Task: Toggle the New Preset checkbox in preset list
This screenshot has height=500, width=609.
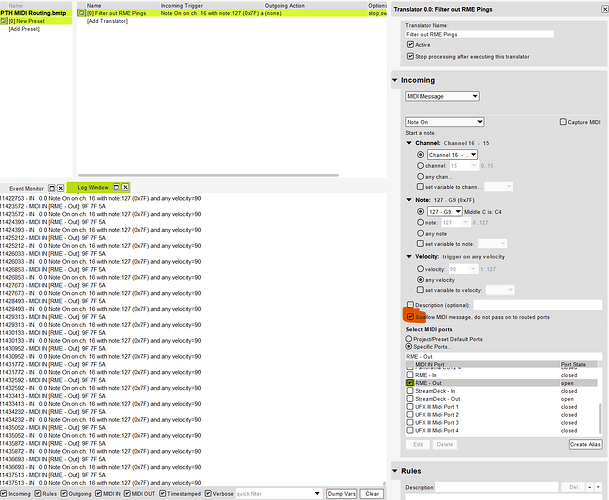Action: 5,21
